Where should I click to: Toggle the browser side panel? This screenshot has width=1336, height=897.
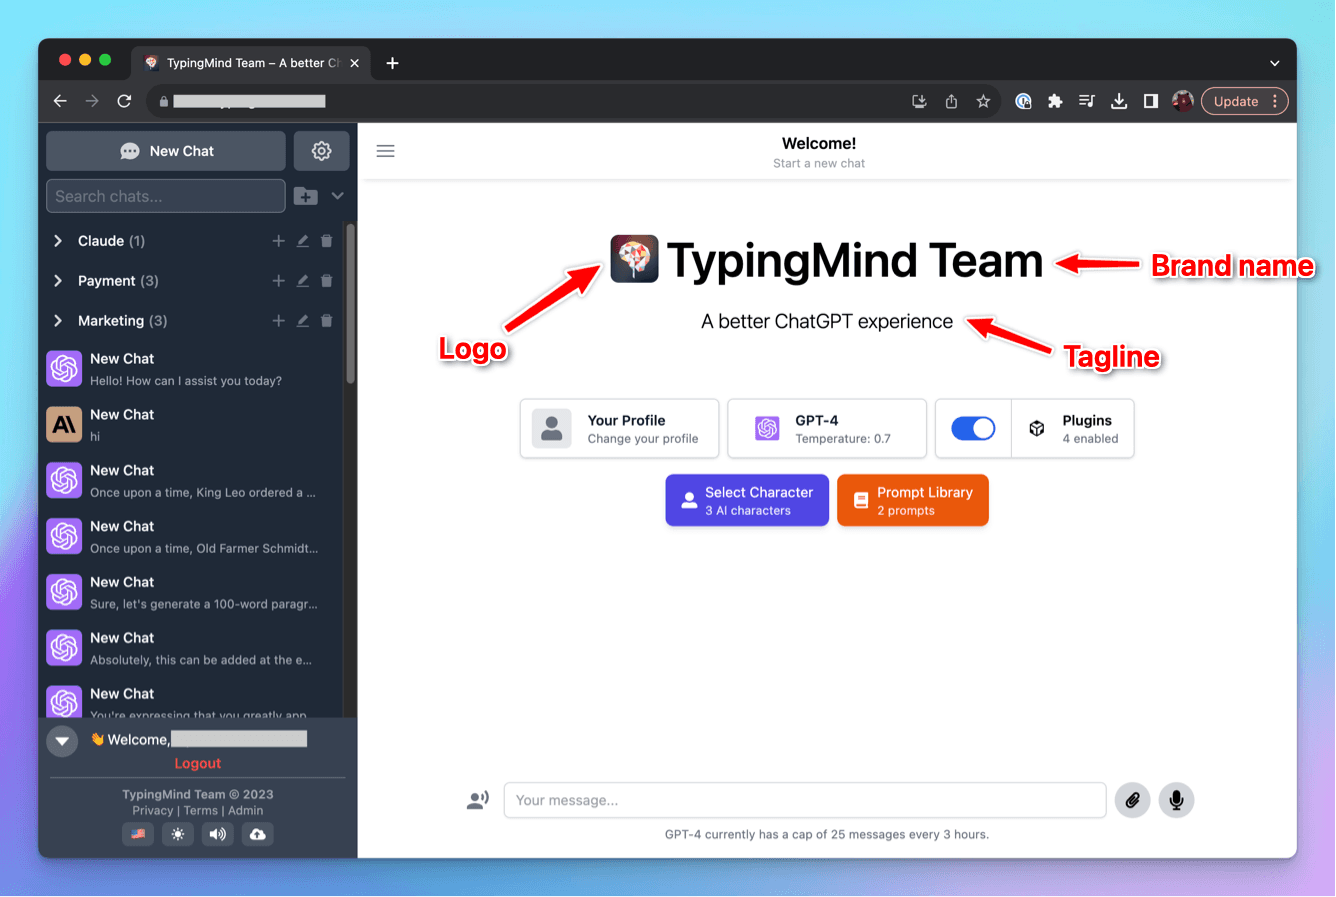pos(1151,101)
